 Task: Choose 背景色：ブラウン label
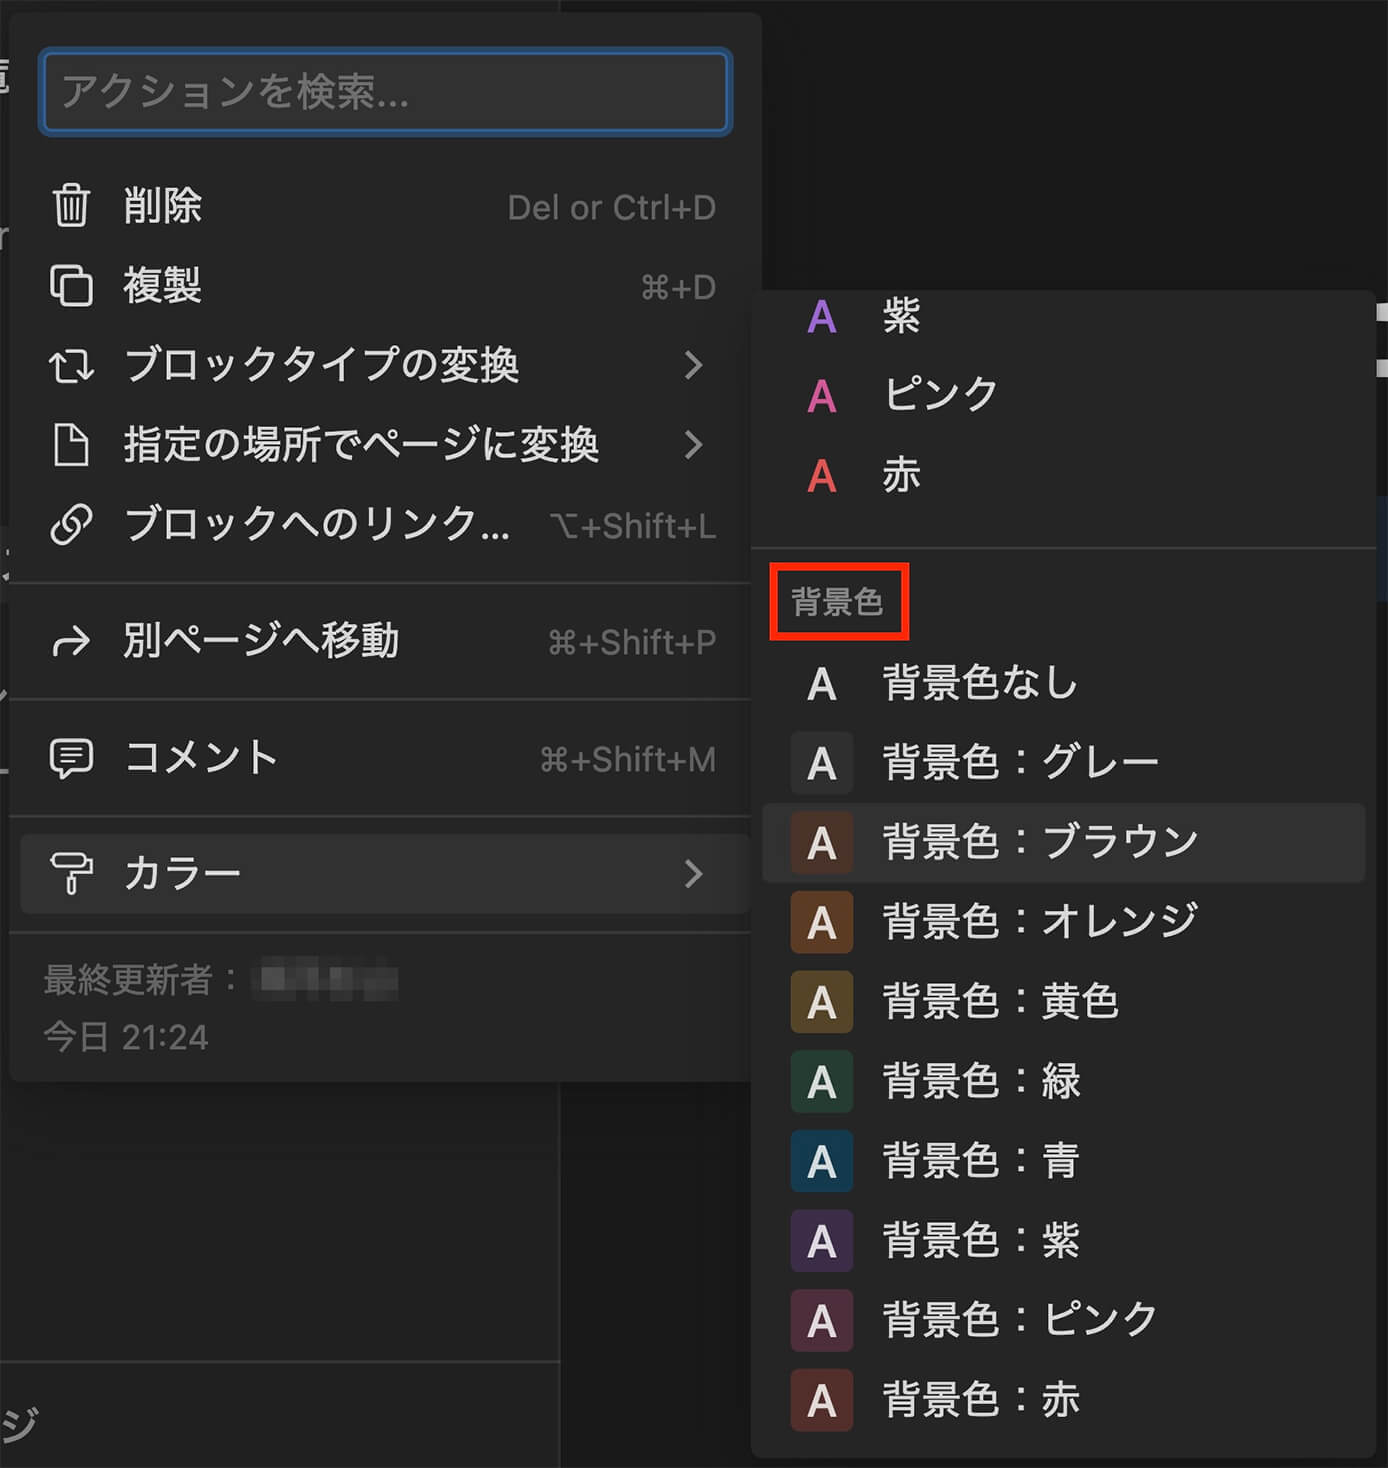point(1040,843)
